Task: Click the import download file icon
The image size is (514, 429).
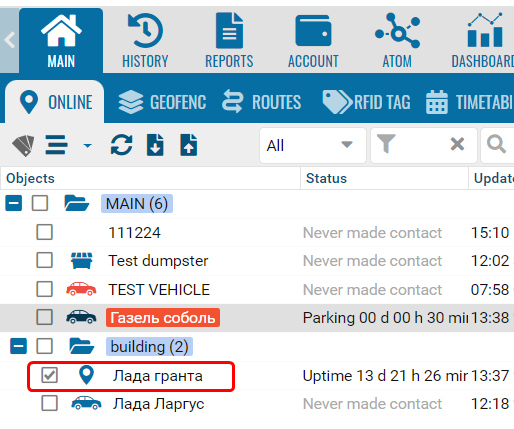Action: [x=155, y=145]
